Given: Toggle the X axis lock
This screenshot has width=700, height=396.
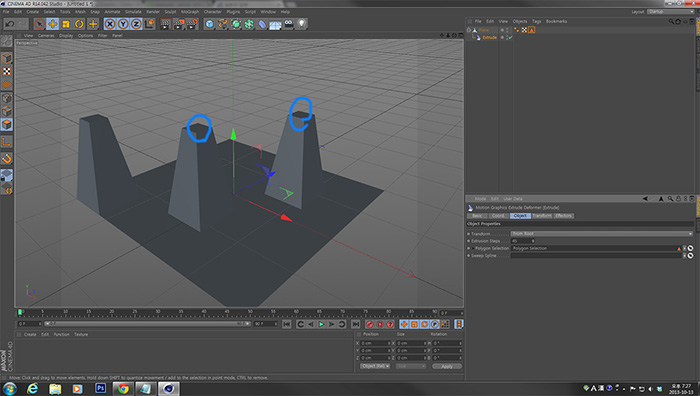Looking at the screenshot, I should click(x=110, y=24).
